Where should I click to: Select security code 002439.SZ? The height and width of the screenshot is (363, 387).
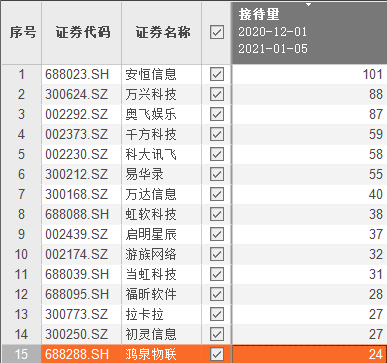pos(77,234)
